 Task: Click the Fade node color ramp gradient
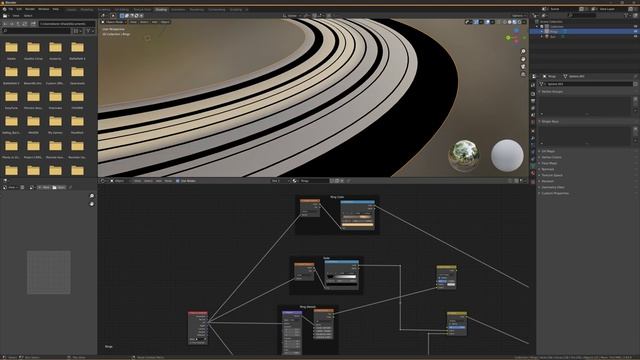342,277
